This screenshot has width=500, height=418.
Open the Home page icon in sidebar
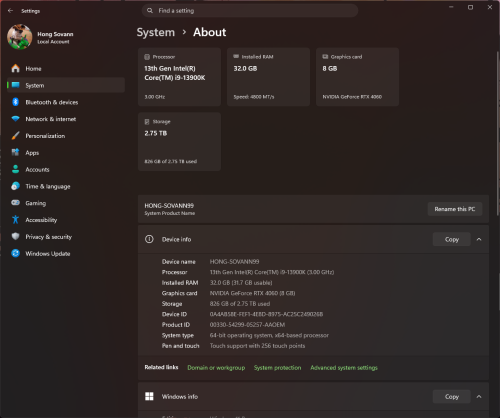coord(15,68)
